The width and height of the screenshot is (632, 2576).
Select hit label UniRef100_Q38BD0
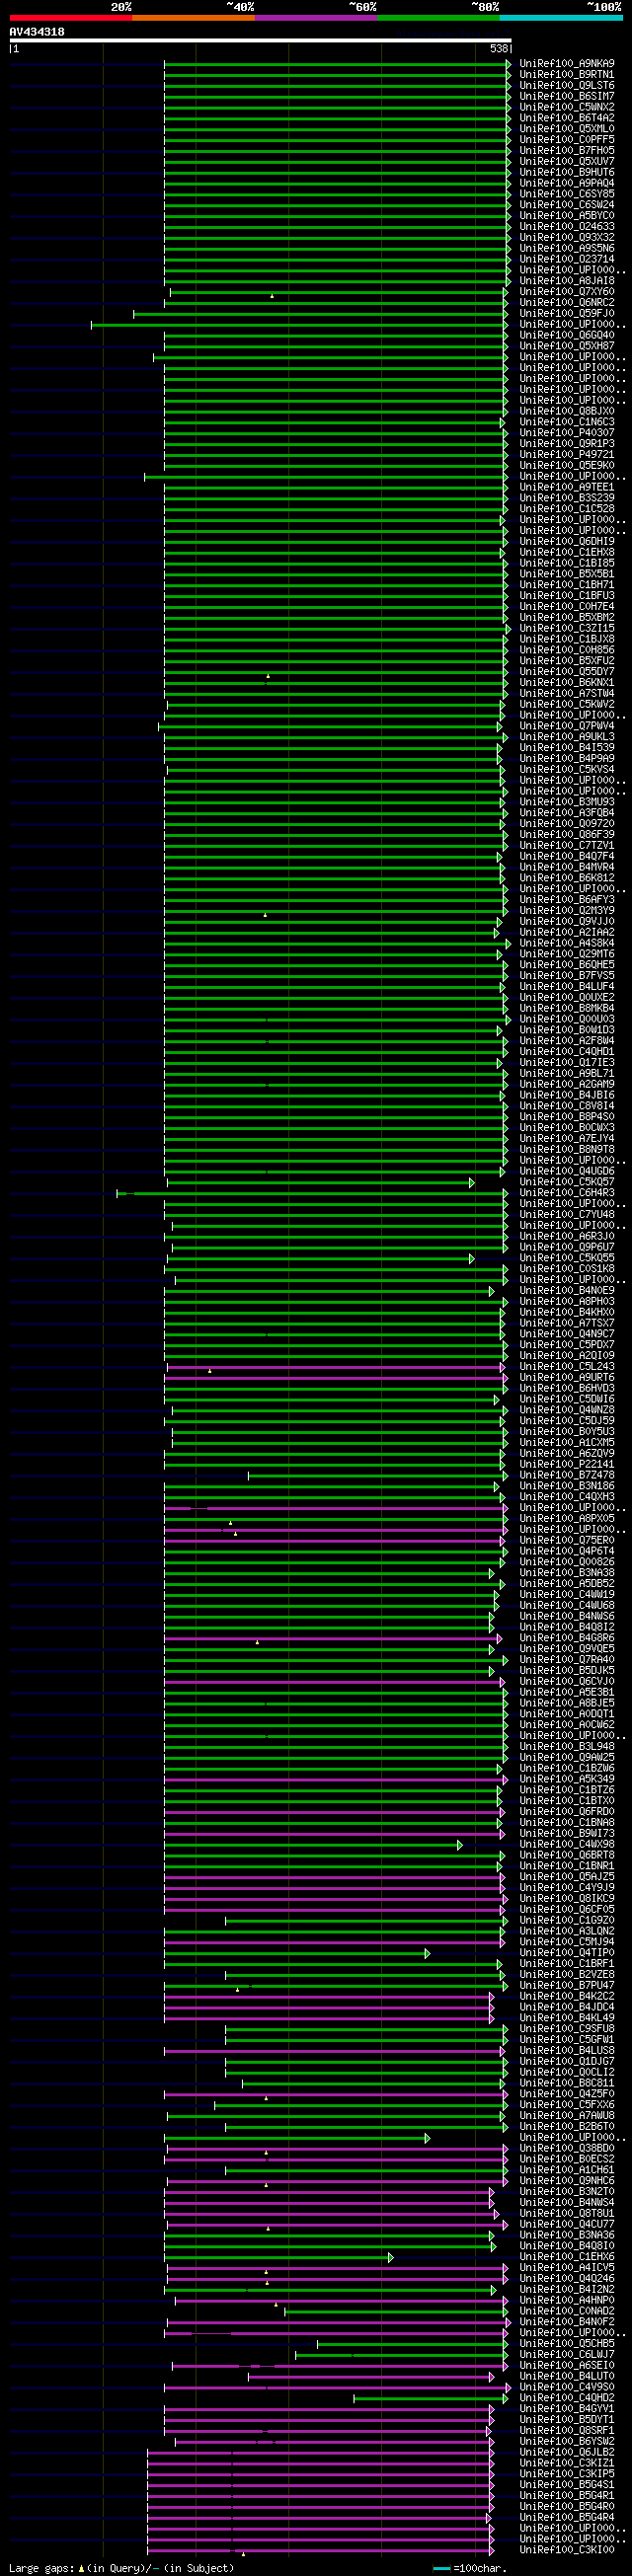point(567,2148)
